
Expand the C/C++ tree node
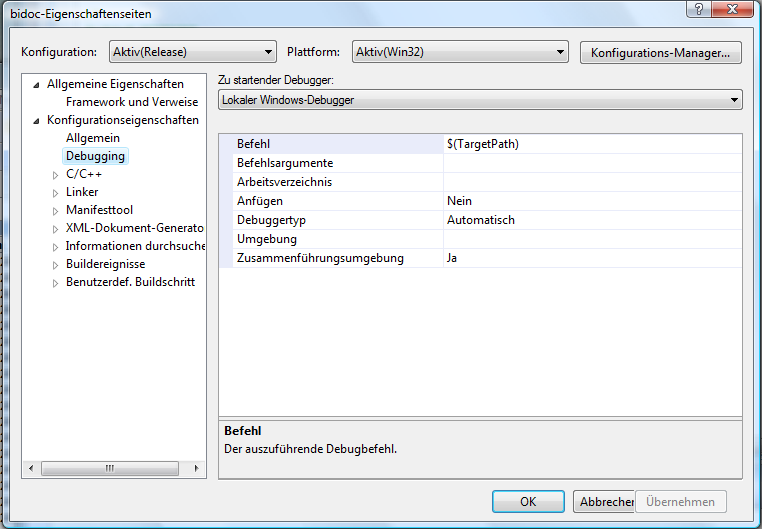point(56,174)
